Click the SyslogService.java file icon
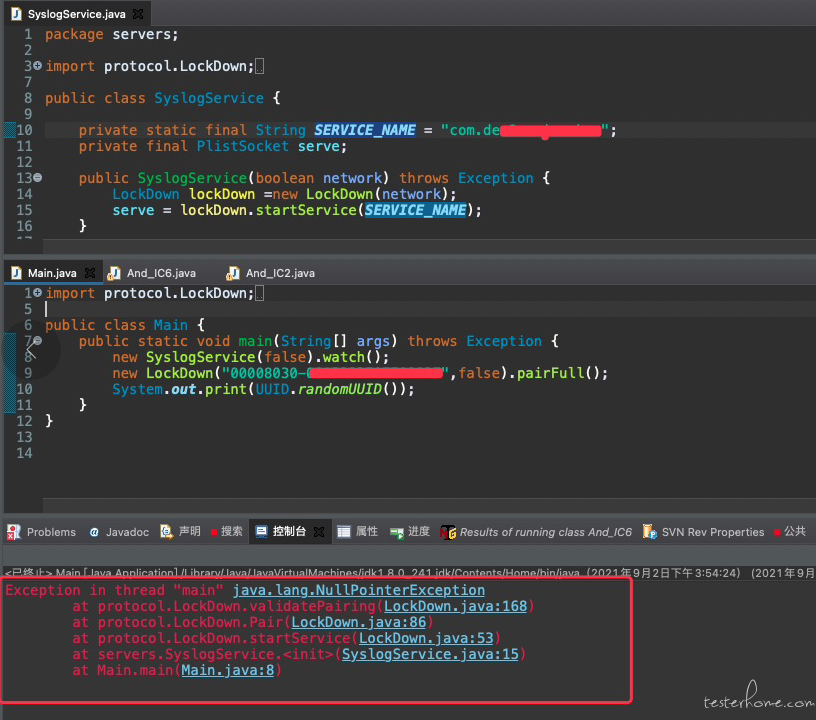Screen dimensions: 816x720 point(17,14)
